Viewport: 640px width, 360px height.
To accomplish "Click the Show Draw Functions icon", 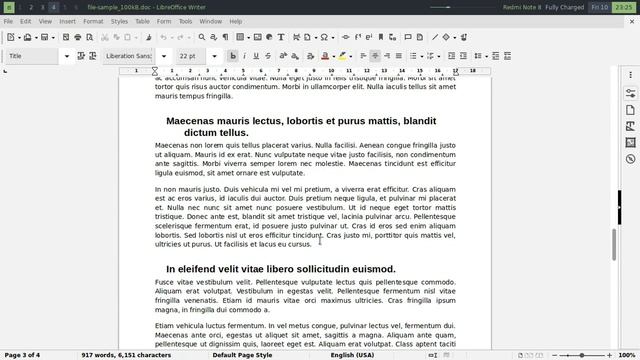I will click(x=464, y=37).
